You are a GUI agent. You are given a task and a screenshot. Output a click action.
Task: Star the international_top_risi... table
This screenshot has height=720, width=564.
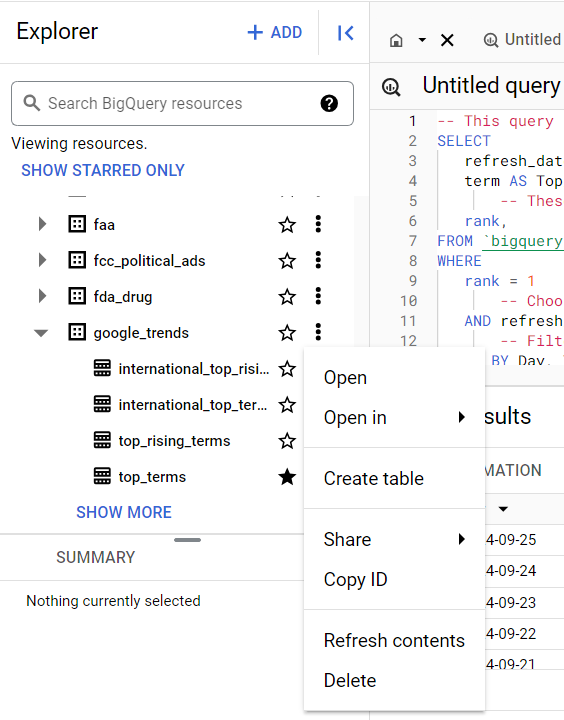click(287, 369)
